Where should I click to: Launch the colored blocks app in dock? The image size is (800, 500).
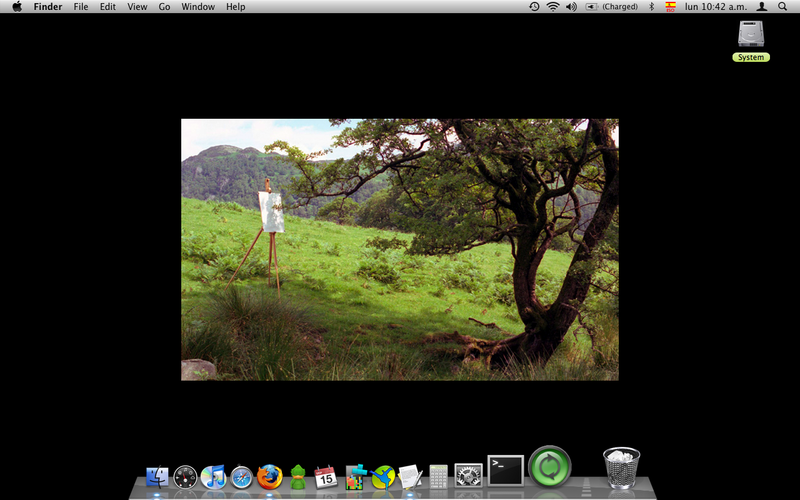(356, 477)
